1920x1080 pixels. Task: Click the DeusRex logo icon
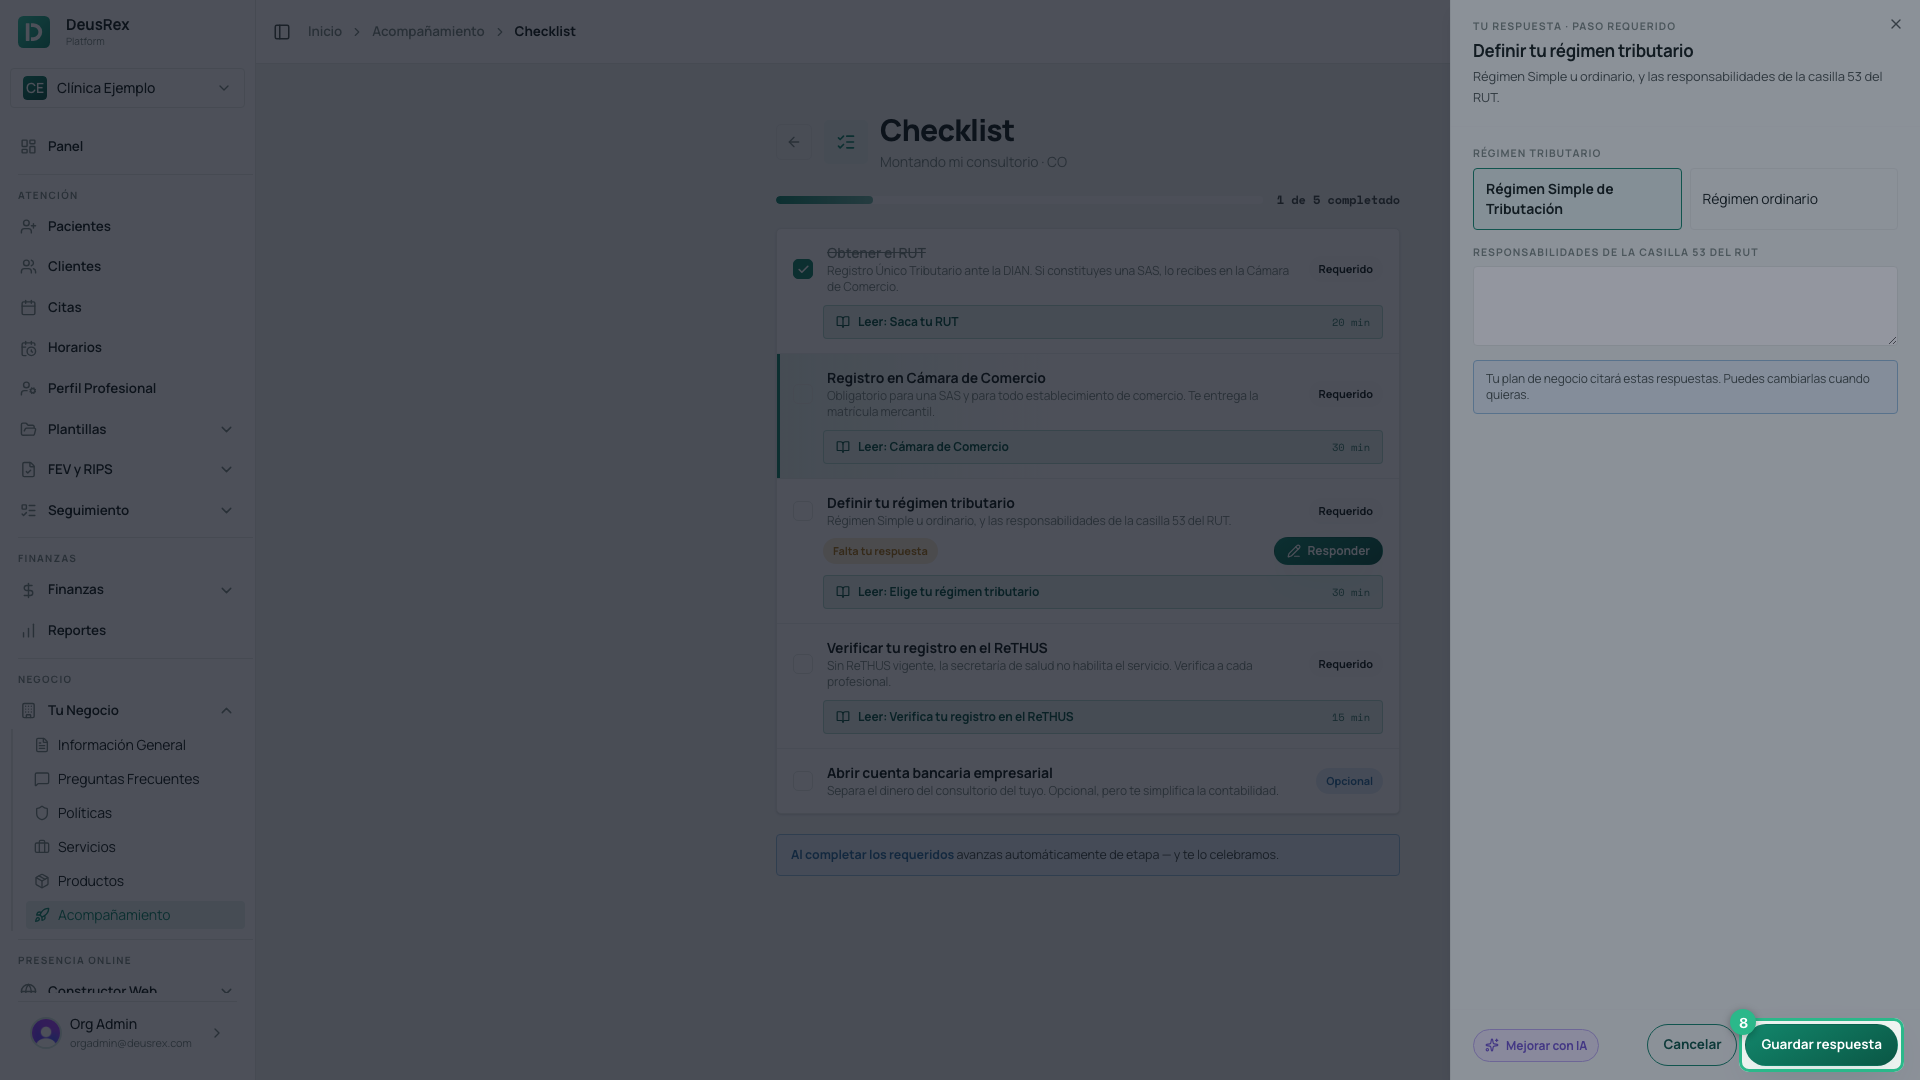(x=34, y=32)
